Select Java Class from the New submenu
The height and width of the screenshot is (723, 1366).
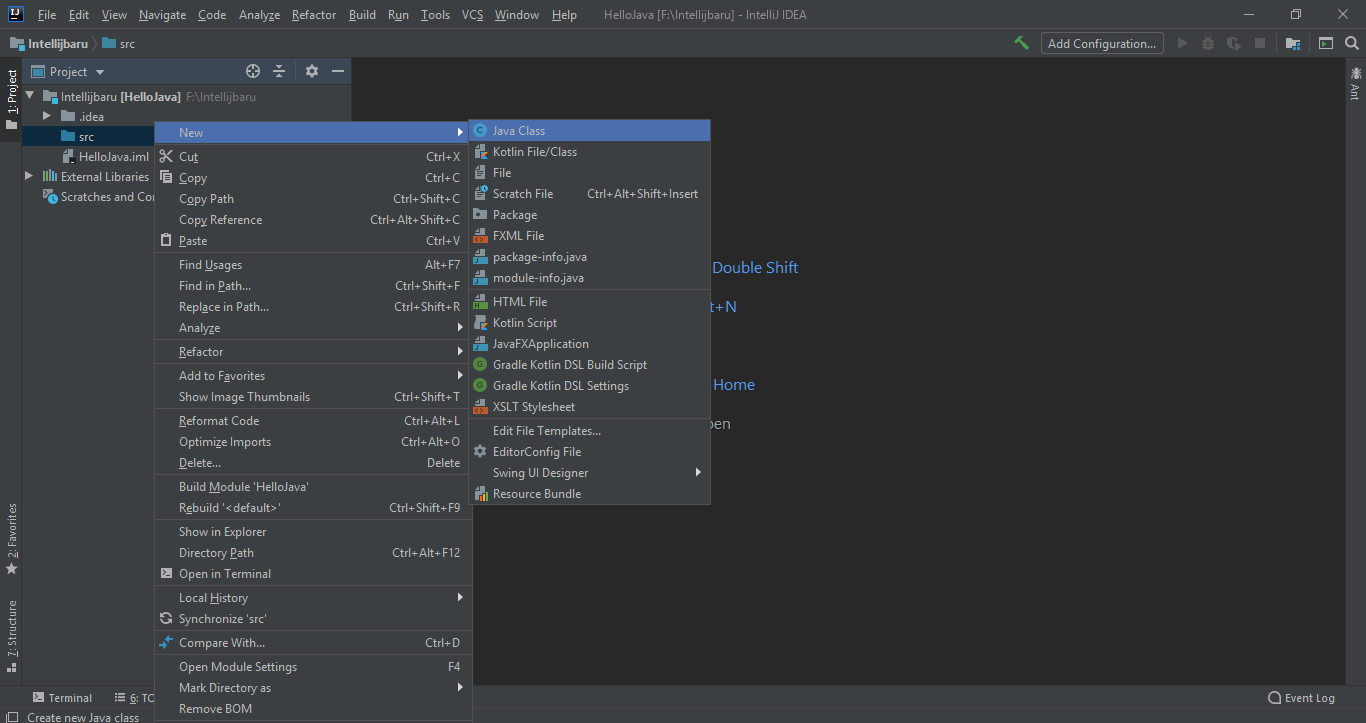click(x=590, y=131)
